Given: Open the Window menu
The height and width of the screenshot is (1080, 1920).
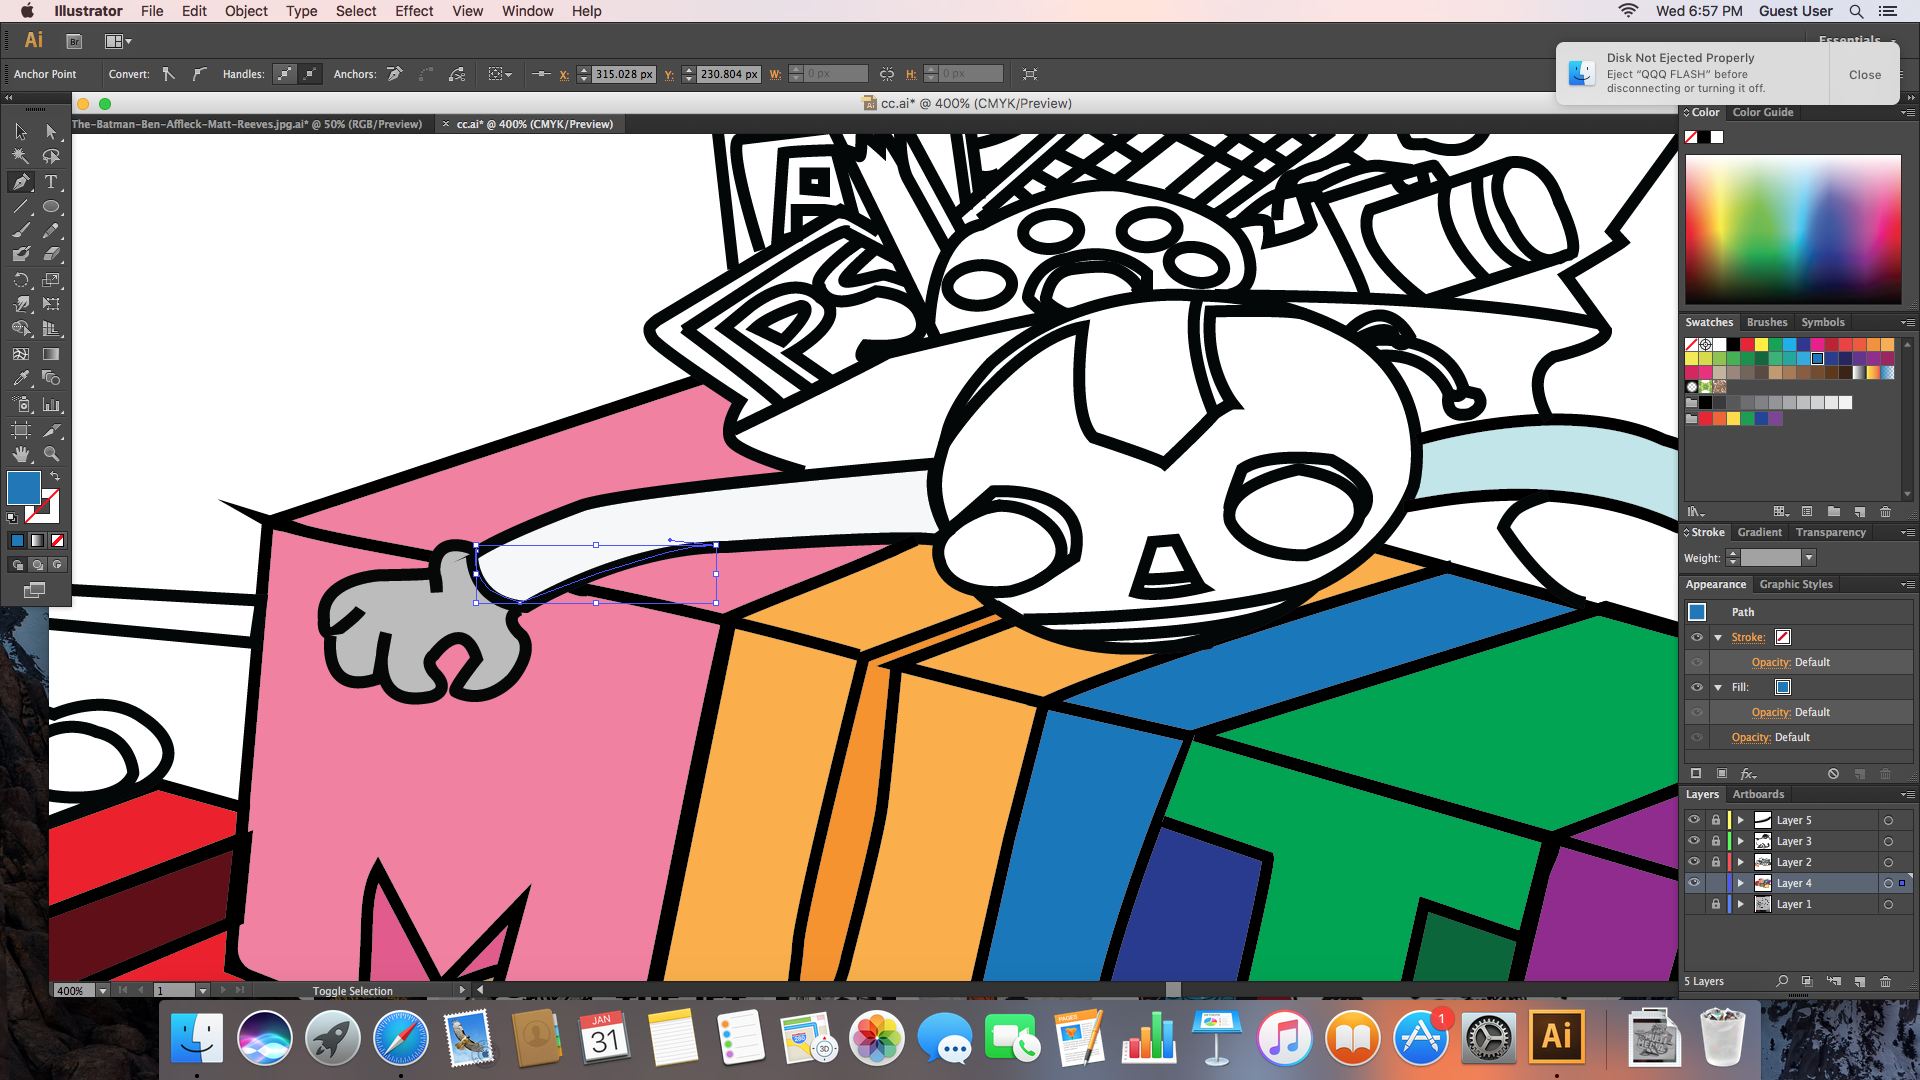Looking at the screenshot, I should click(x=527, y=11).
